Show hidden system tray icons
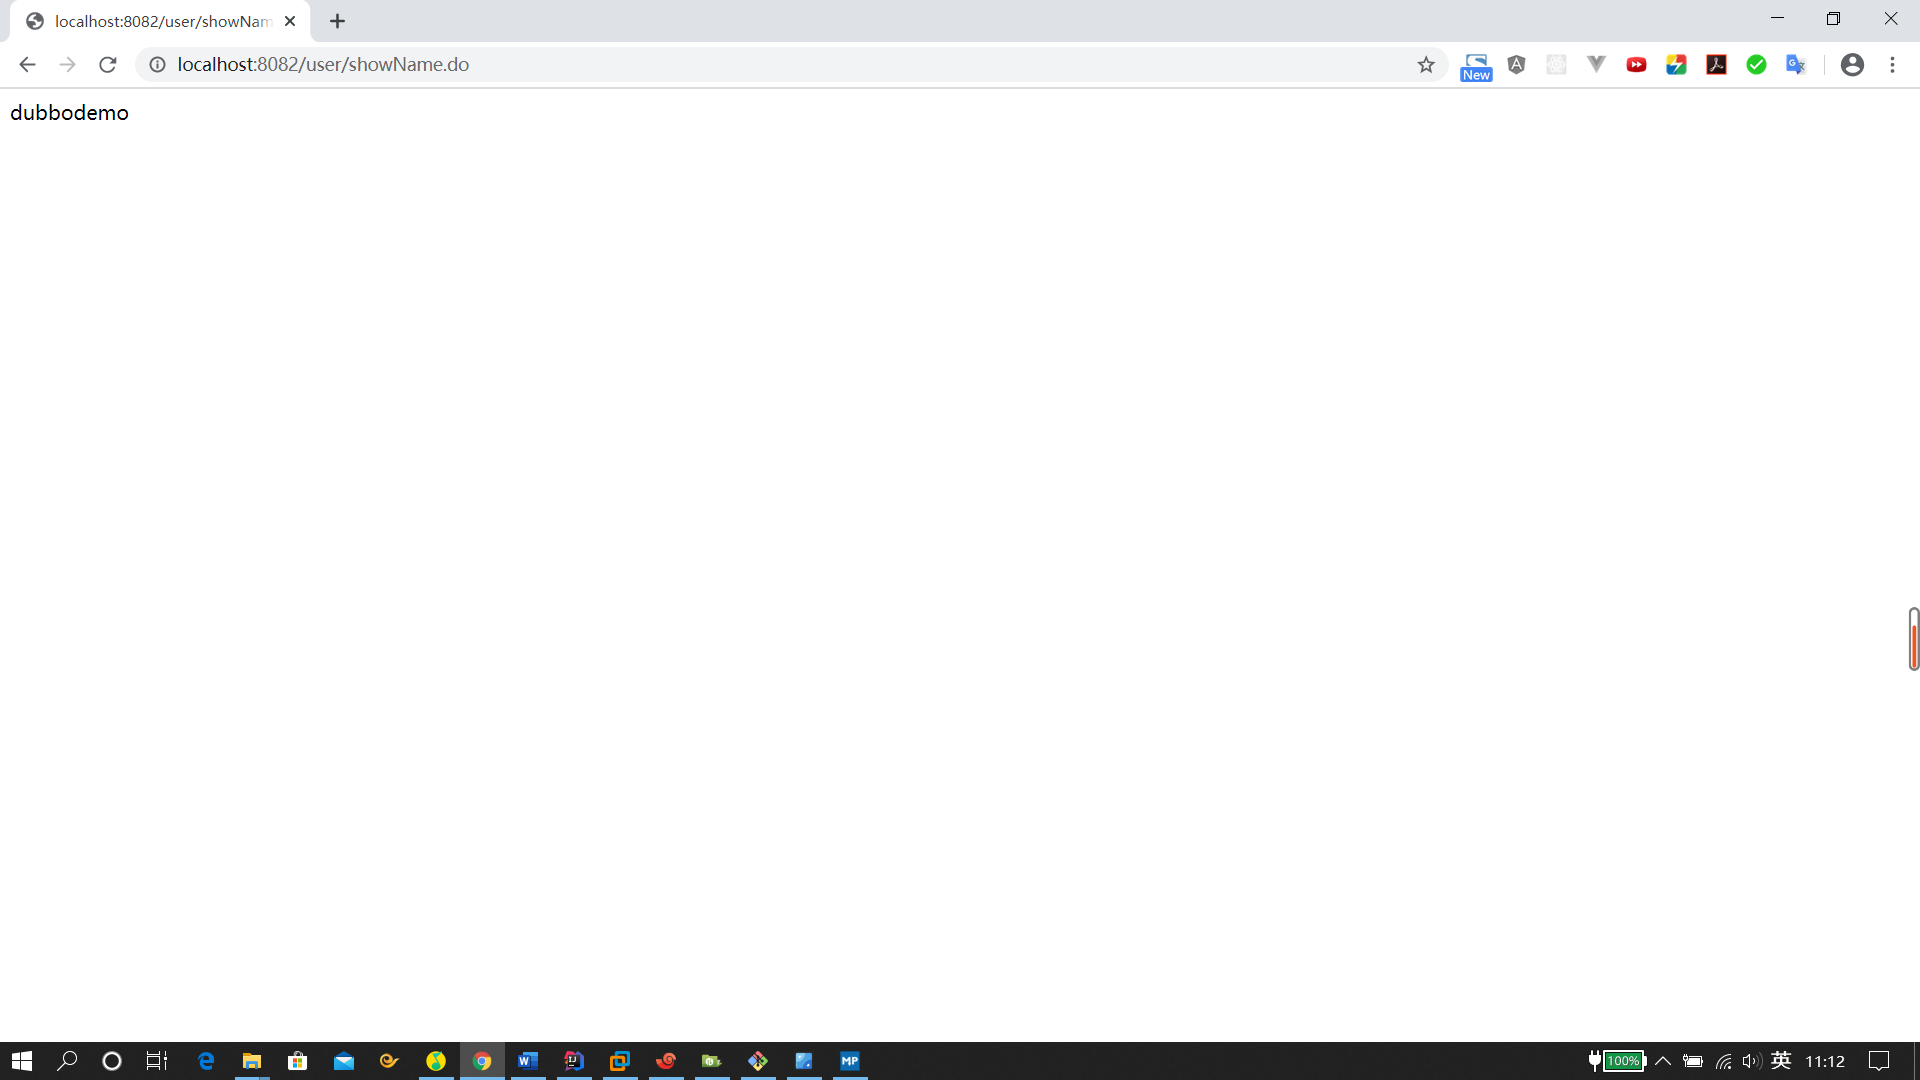Screen dimensions: 1920x1080 coord(1663,1061)
